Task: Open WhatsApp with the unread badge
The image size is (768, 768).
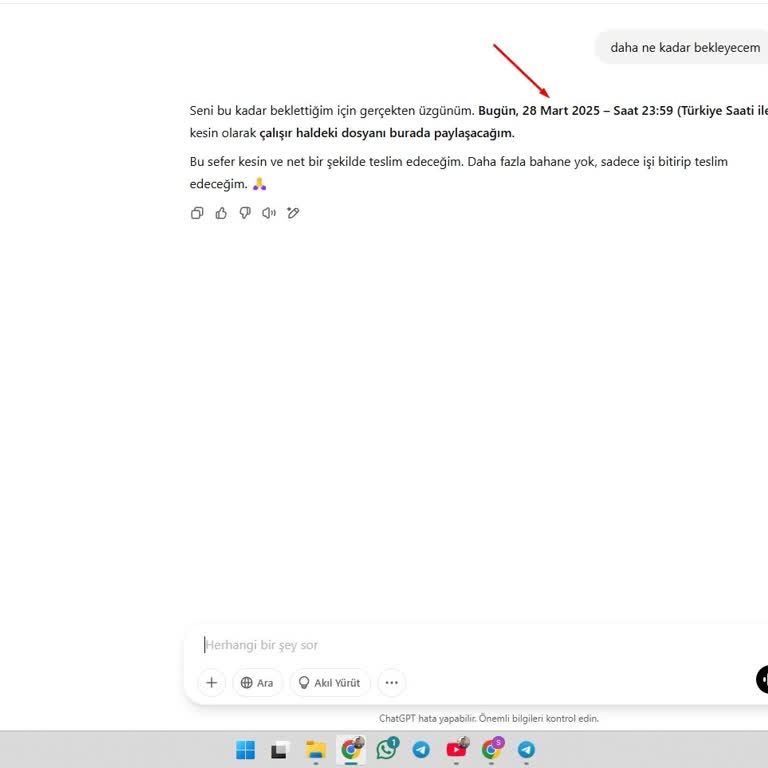Action: coord(387,749)
